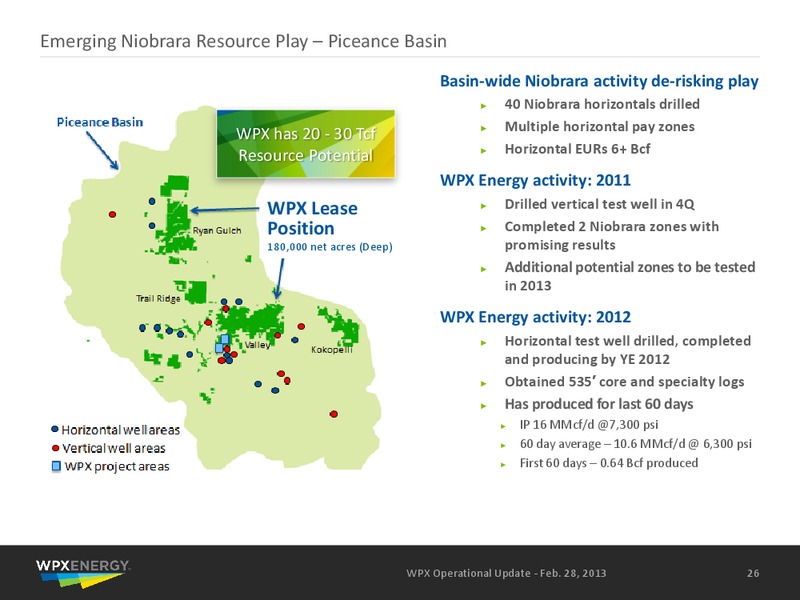
Task: Click the WPX Energy logo in footer
Action: (83, 573)
